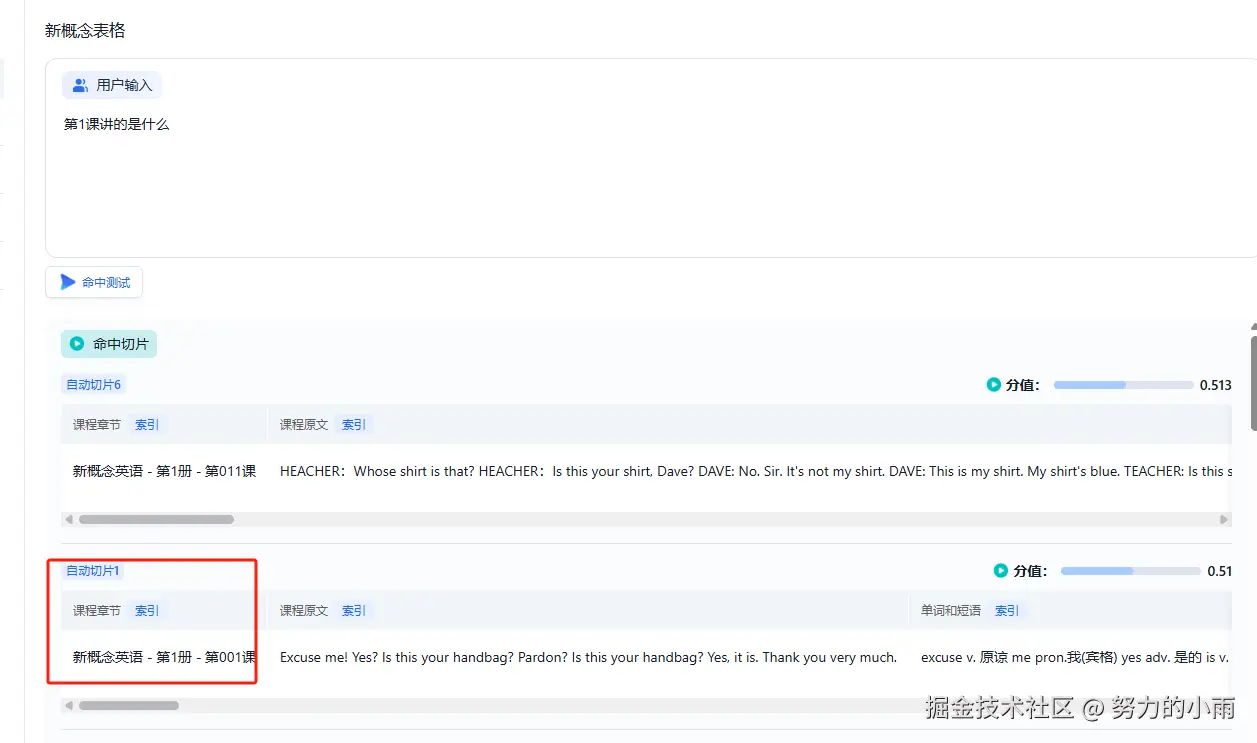1257x743 pixels.
Task: Click the 用户输入 label
Action: 124,86
